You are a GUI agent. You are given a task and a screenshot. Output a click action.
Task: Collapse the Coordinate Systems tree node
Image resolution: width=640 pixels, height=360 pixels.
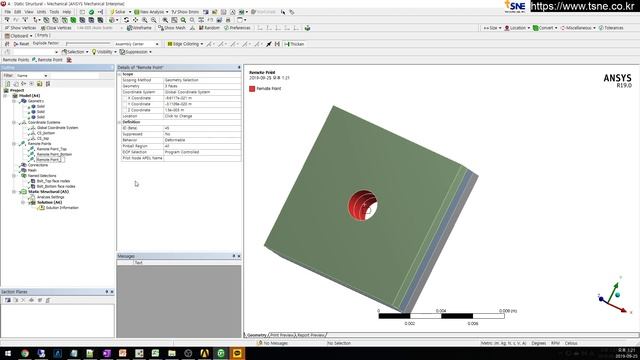(14, 122)
